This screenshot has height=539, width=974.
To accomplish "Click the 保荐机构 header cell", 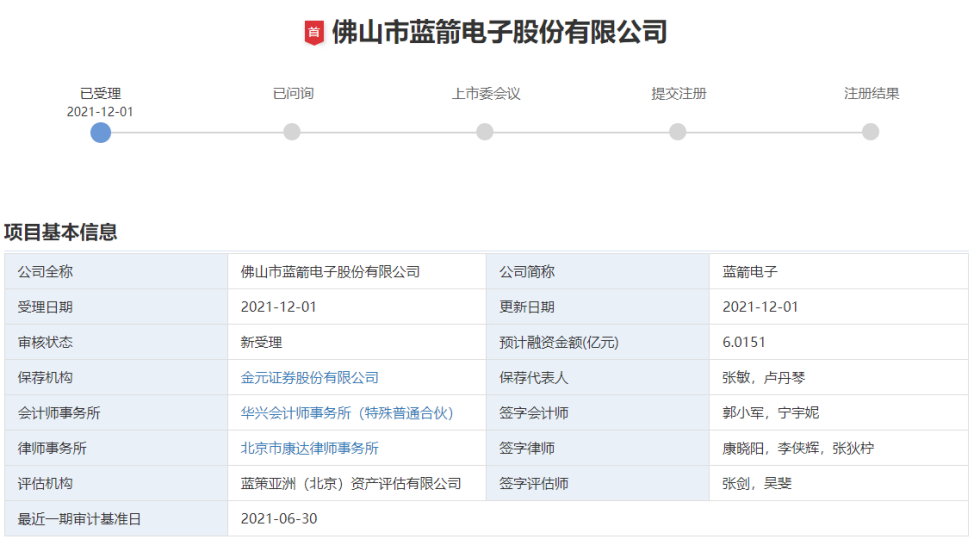I will pyautogui.click(x=116, y=378).
